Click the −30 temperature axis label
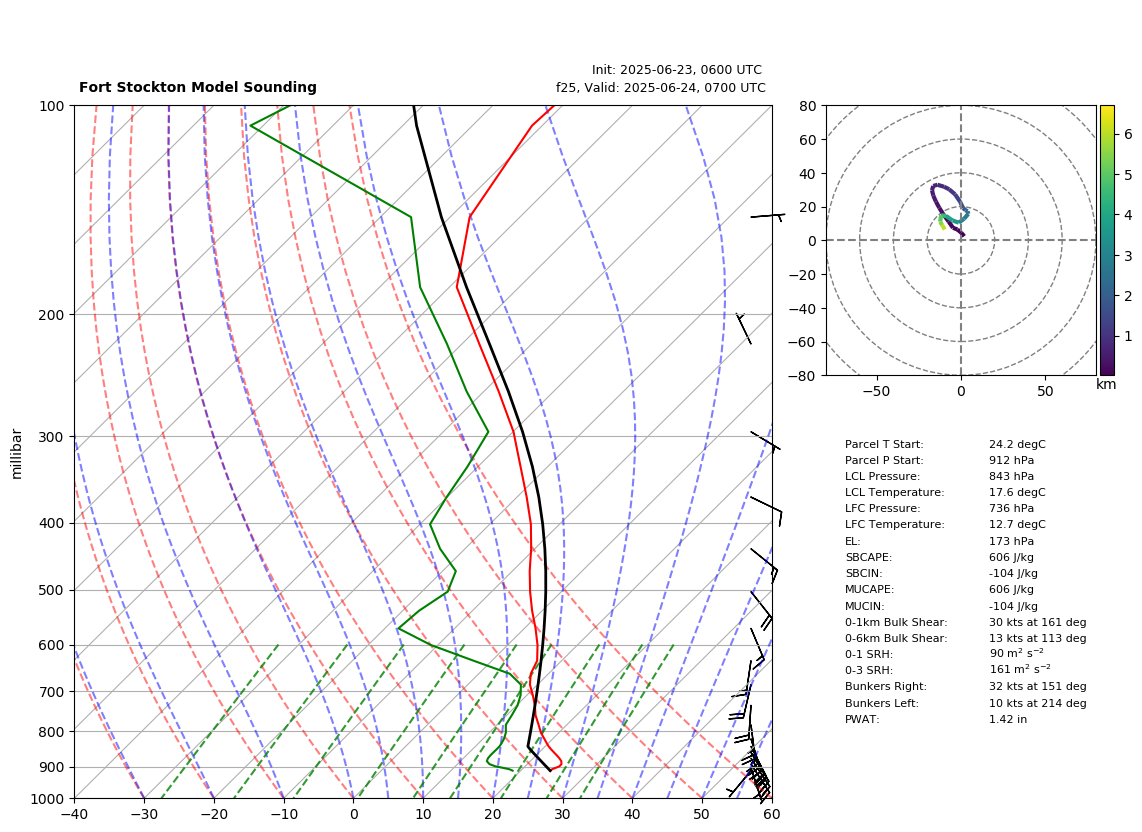This screenshot has width=1142, height=832. coord(144,814)
